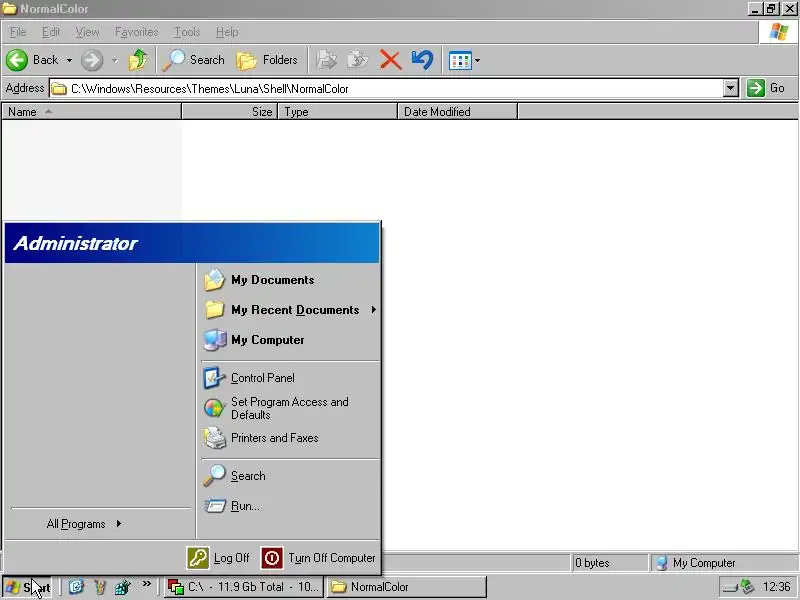Click the NormalColor title bar folder icon
This screenshot has height=600, width=800.
click(10, 9)
